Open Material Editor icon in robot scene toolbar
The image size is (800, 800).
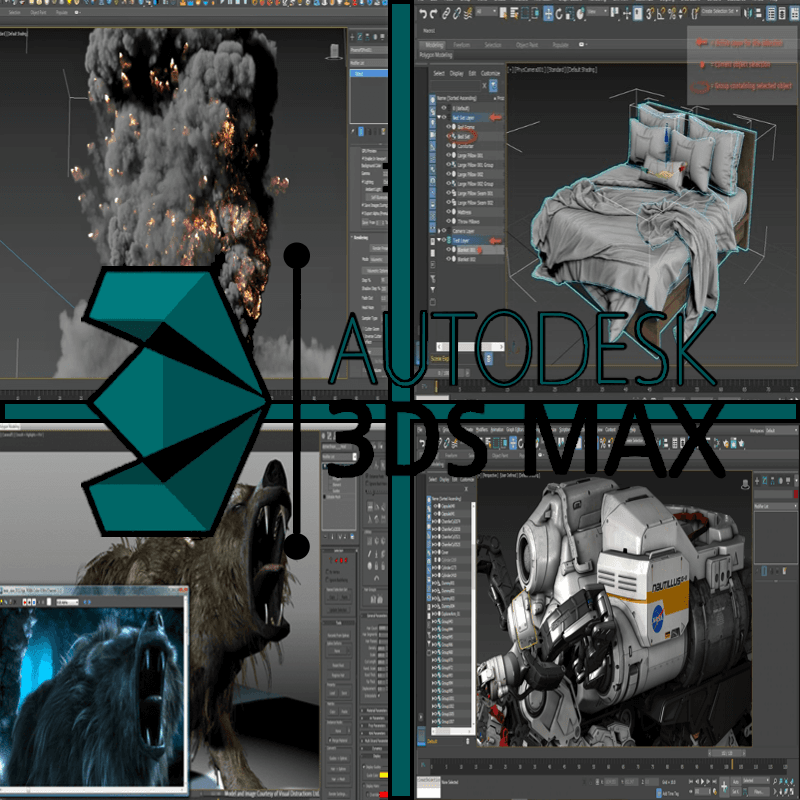(717, 443)
